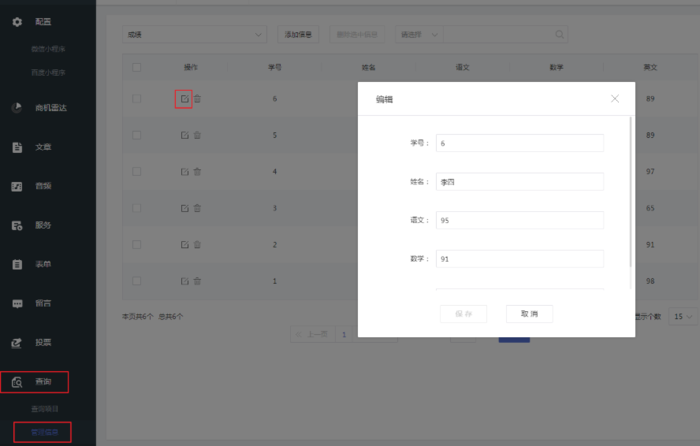The image size is (700, 446).
Task: Click the 英文 column header
Action: click(x=650, y=67)
